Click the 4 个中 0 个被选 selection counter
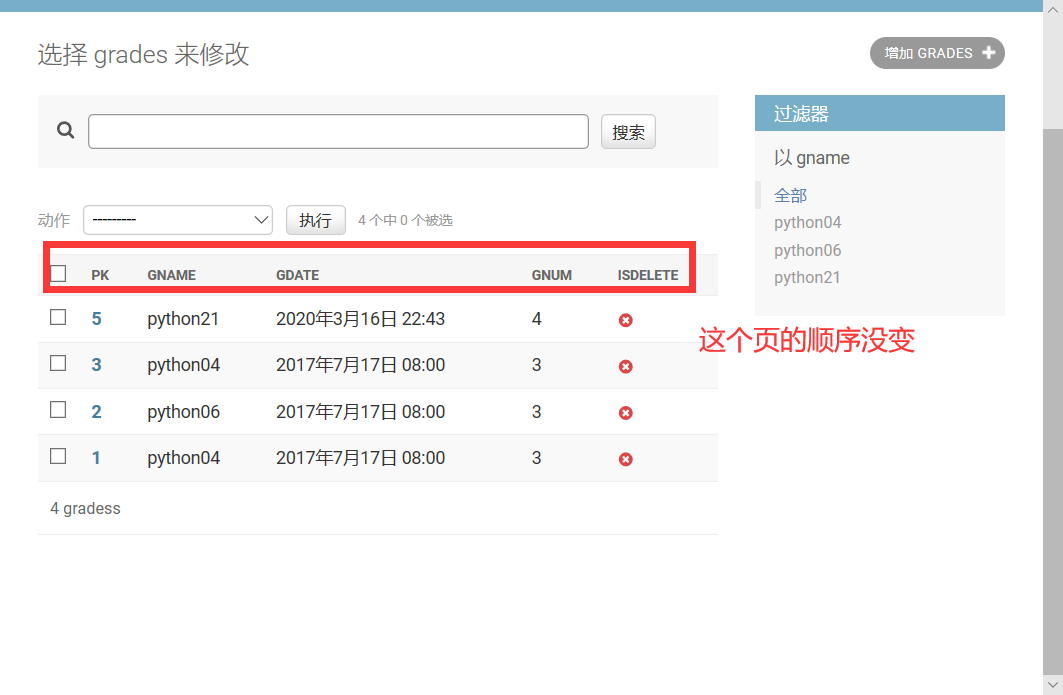This screenshot has width=1063, height=695. pyautogui.click(x=405, y=220)
